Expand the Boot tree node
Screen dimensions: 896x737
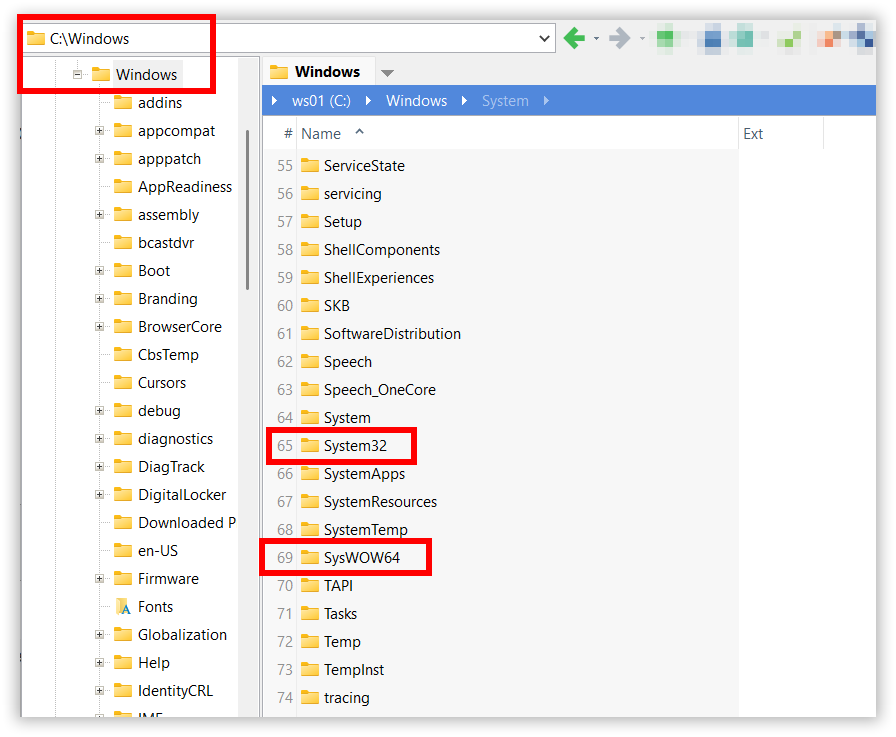[x=99, y=271]
